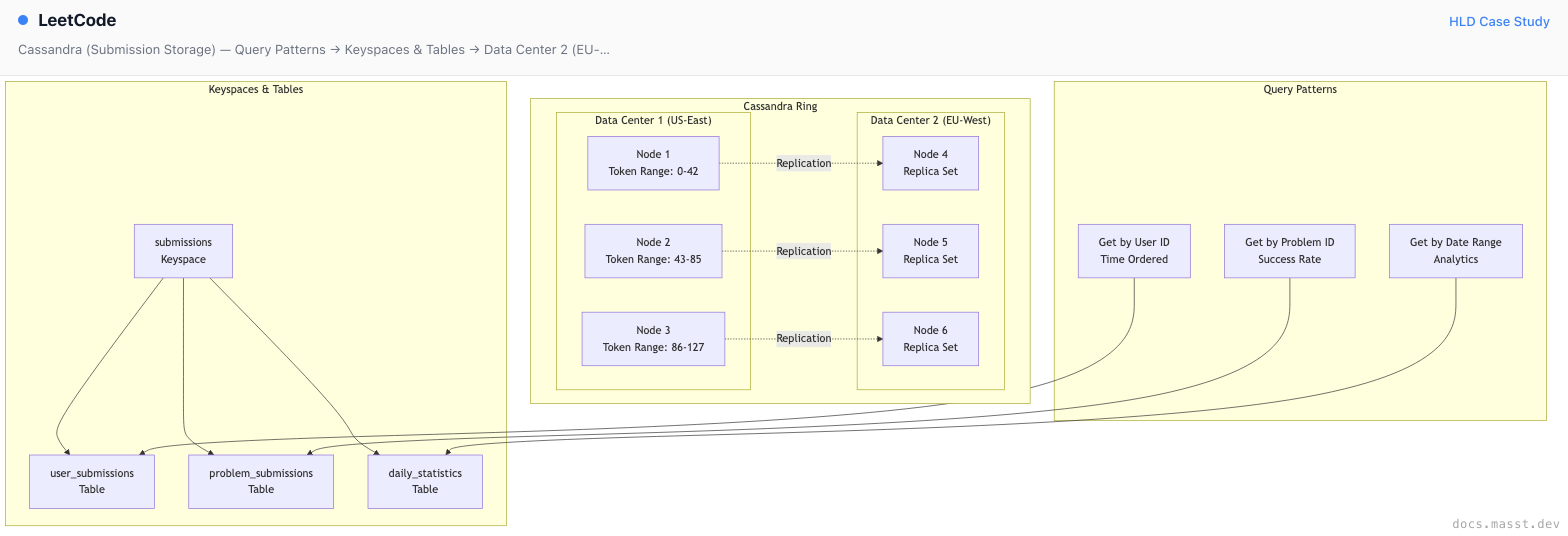Screen dimensions: 1568x536
Task: Select Get by User ID node
Action: [x=1134, y=251]
